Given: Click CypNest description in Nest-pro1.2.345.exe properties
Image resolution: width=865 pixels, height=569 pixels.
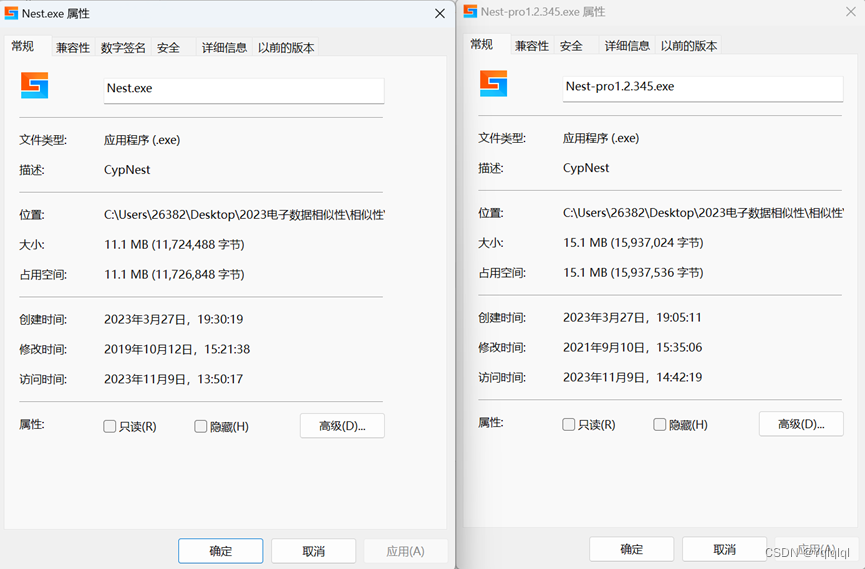Looking at the screenshot, I should pos(586,168).
